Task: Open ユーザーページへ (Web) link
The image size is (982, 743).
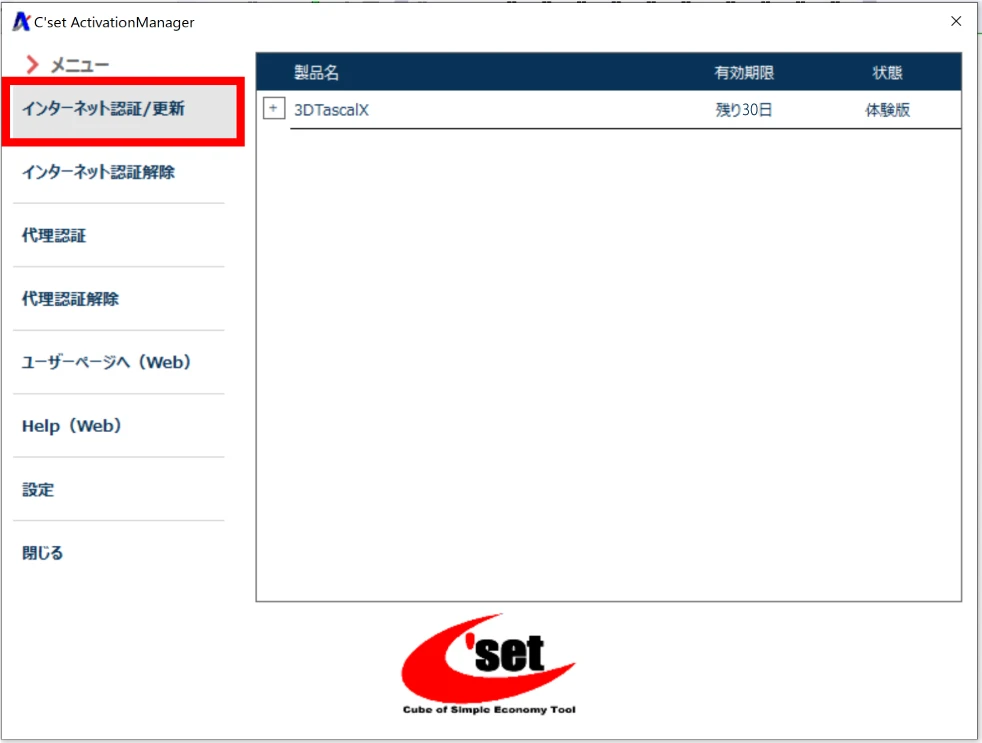Action: point(106,362)
